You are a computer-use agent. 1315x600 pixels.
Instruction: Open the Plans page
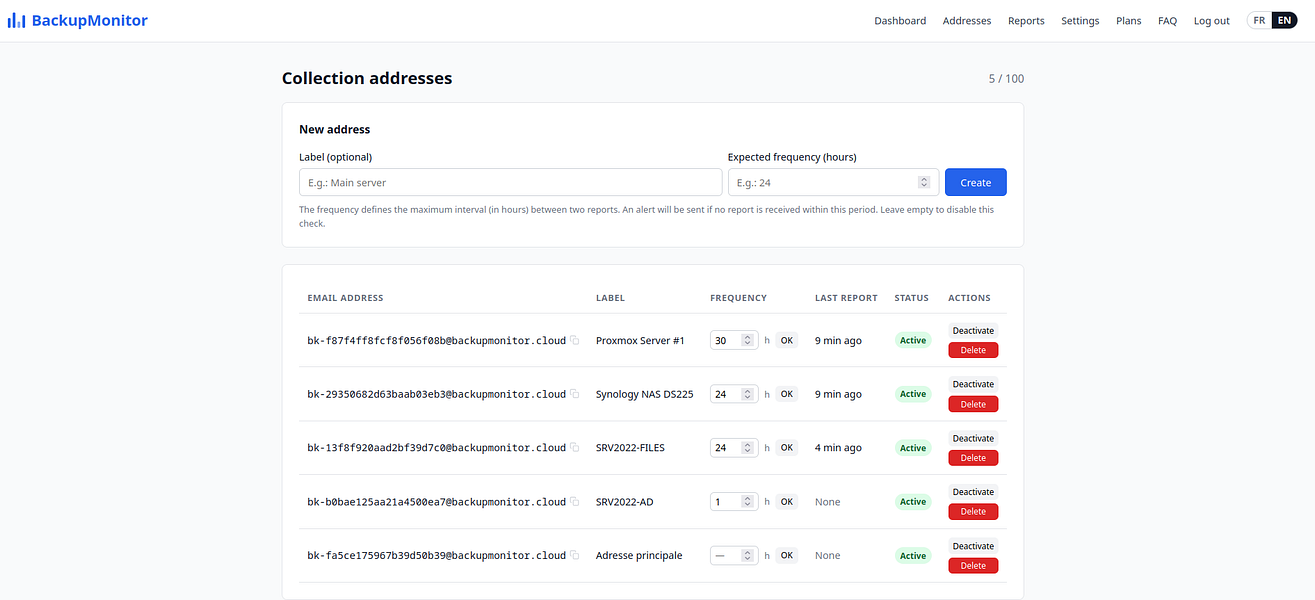[1128, 21]
